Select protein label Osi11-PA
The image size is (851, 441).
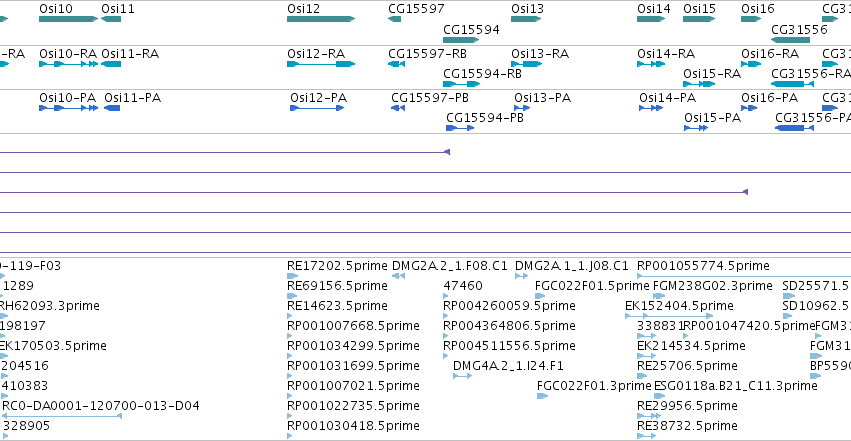pyautogui.click(x=132, y=98)
